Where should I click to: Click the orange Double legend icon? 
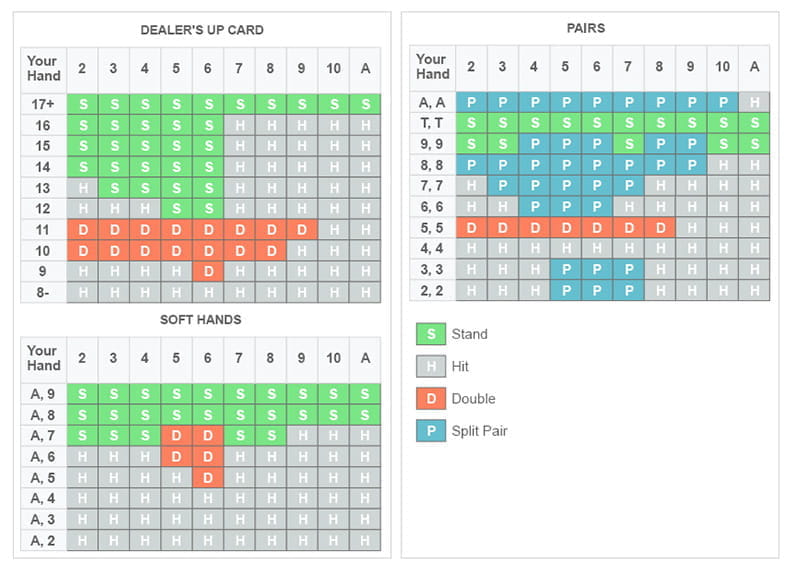pos(429,398)
